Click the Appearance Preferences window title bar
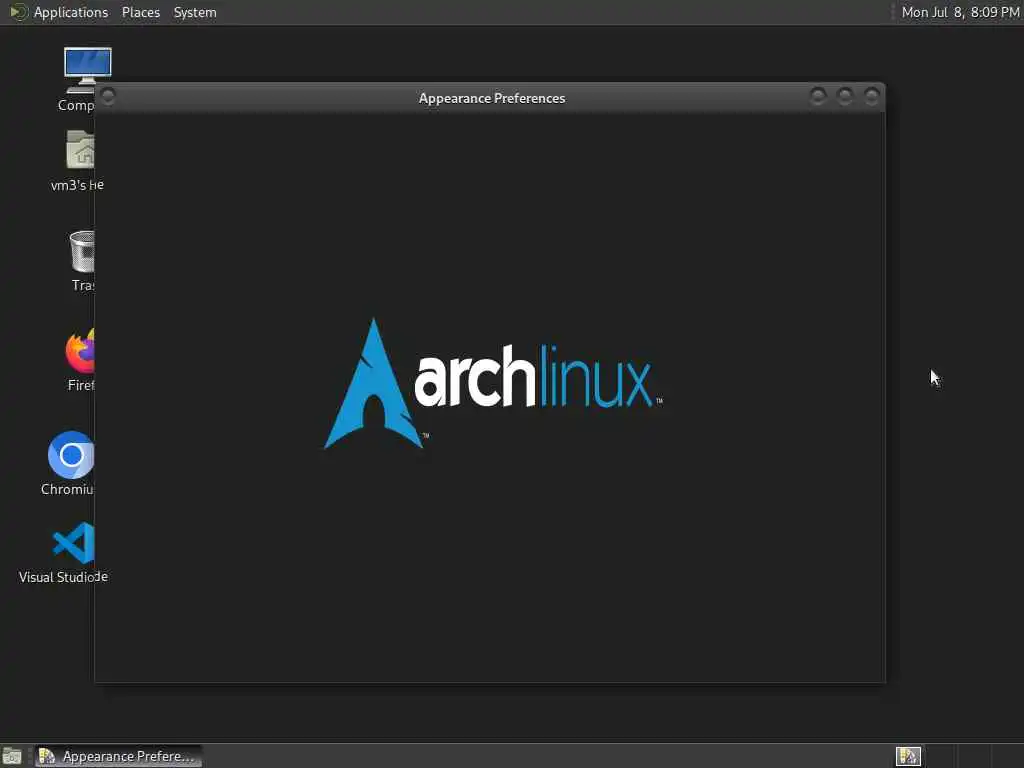 491,98
